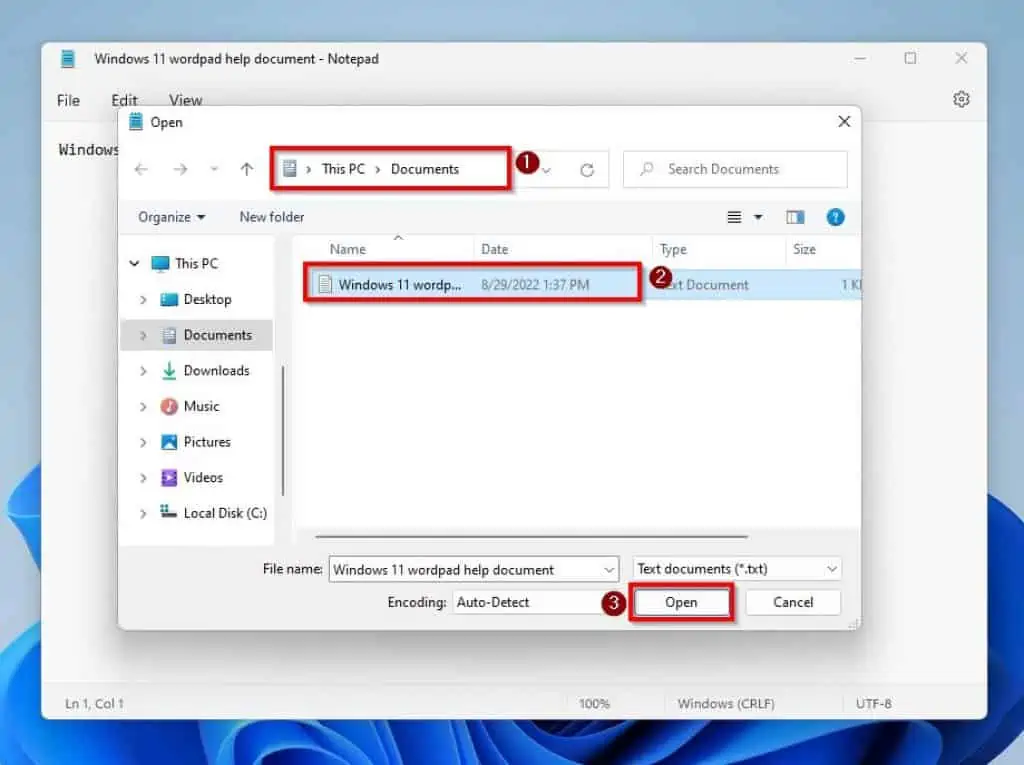Select Desktop folder in sidebar
The width and height of the screenshot is (1024, 765).
tap(208, 299)
